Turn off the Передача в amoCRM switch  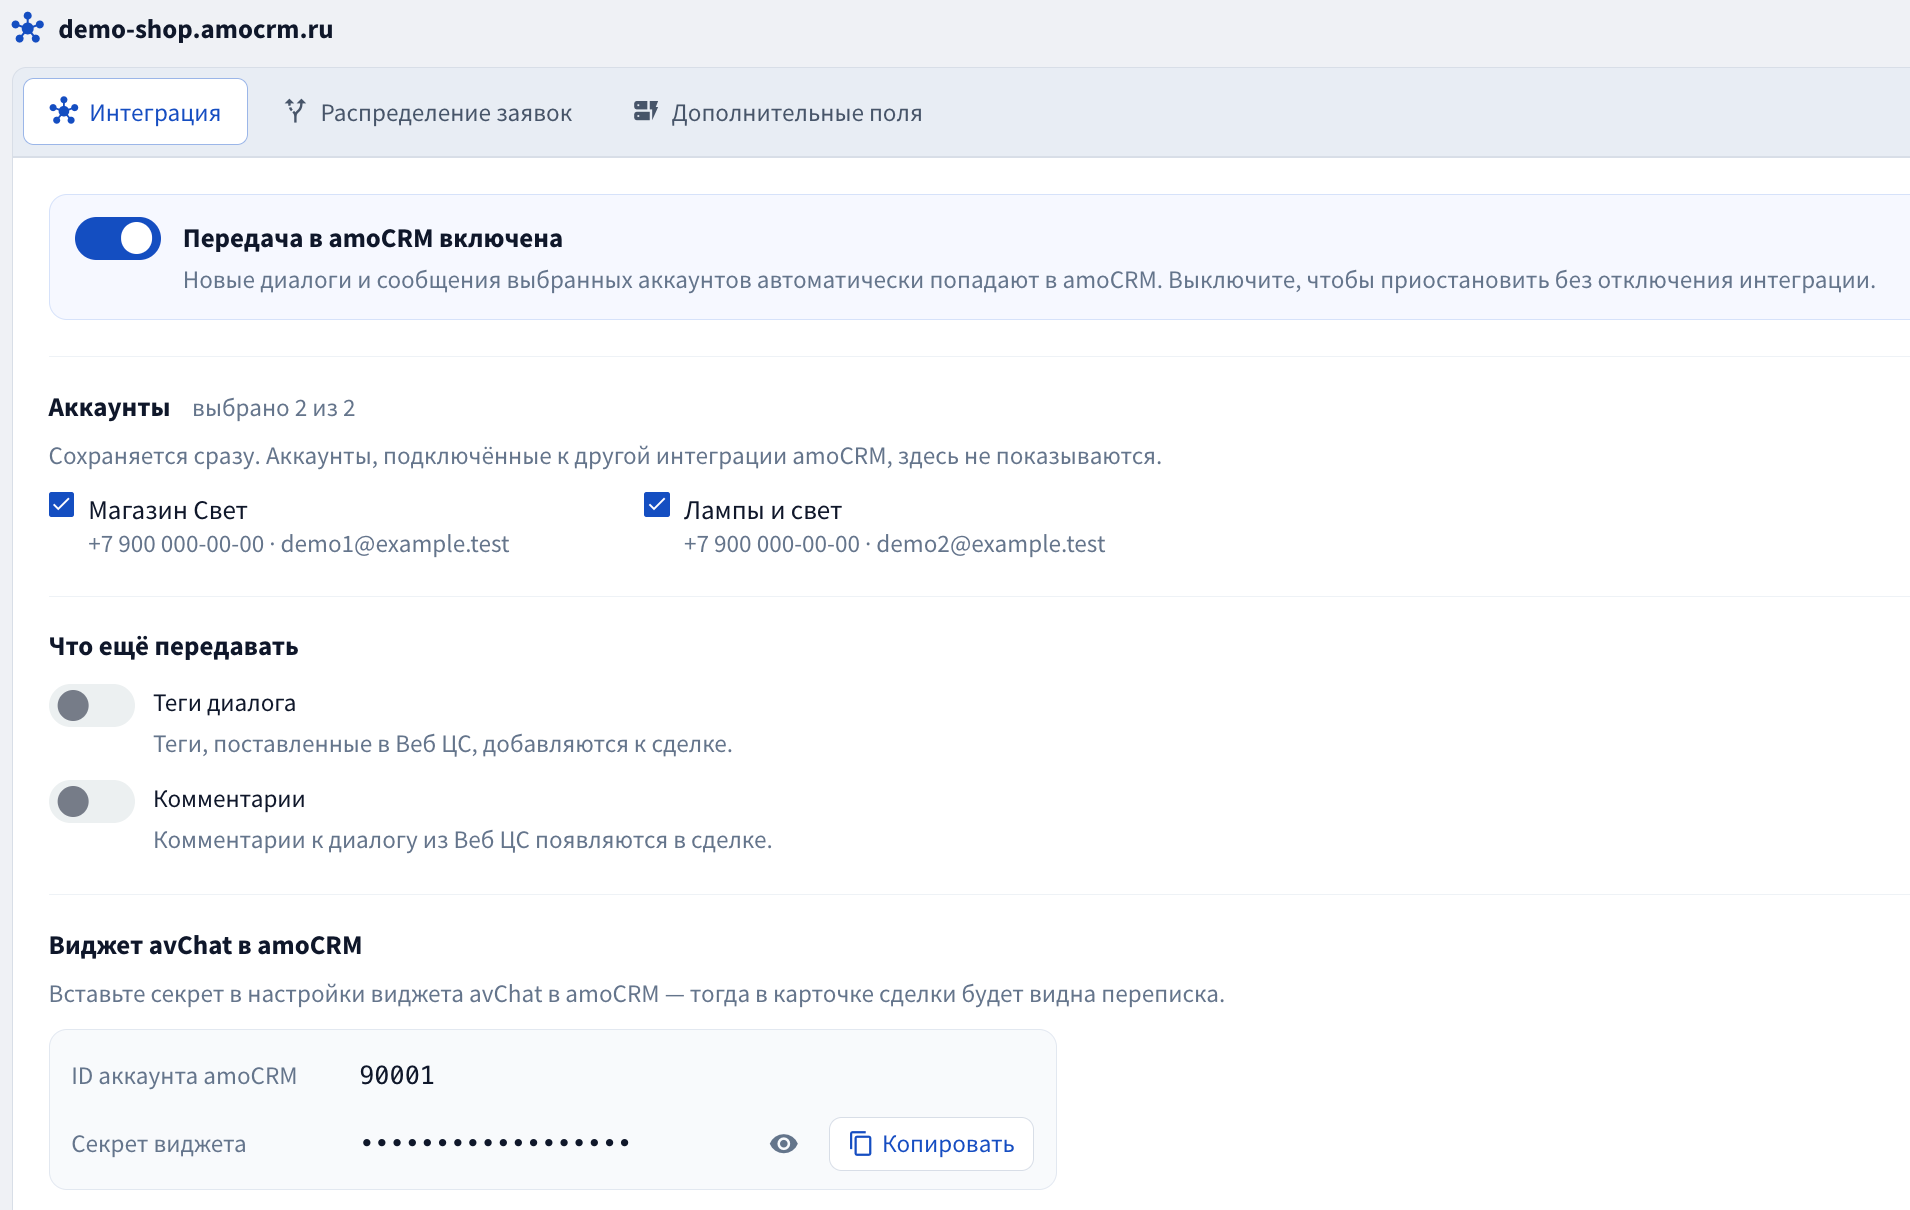(x=118, y=238)
